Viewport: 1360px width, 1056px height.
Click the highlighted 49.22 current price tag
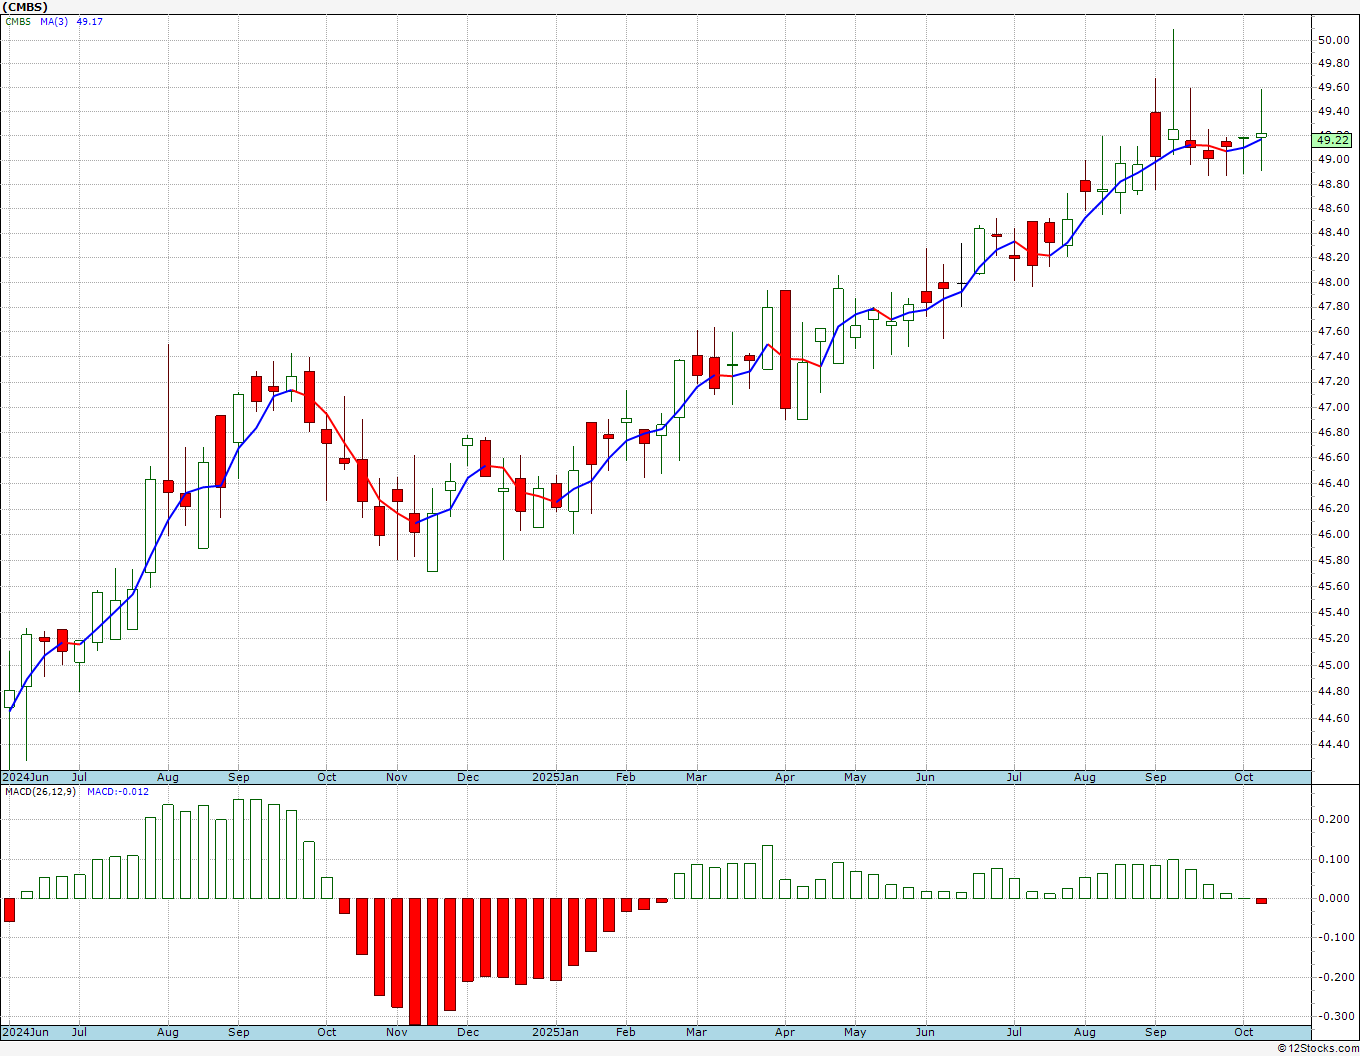click(1334, 140)
